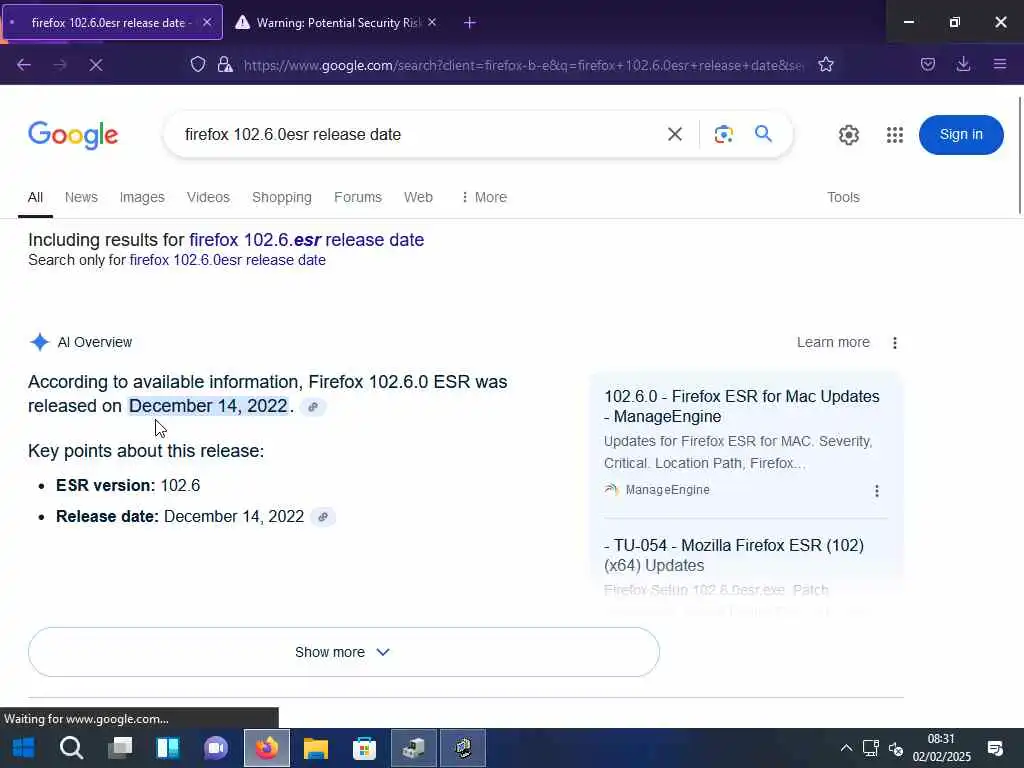Select the Videos search tab

point(208,197)
